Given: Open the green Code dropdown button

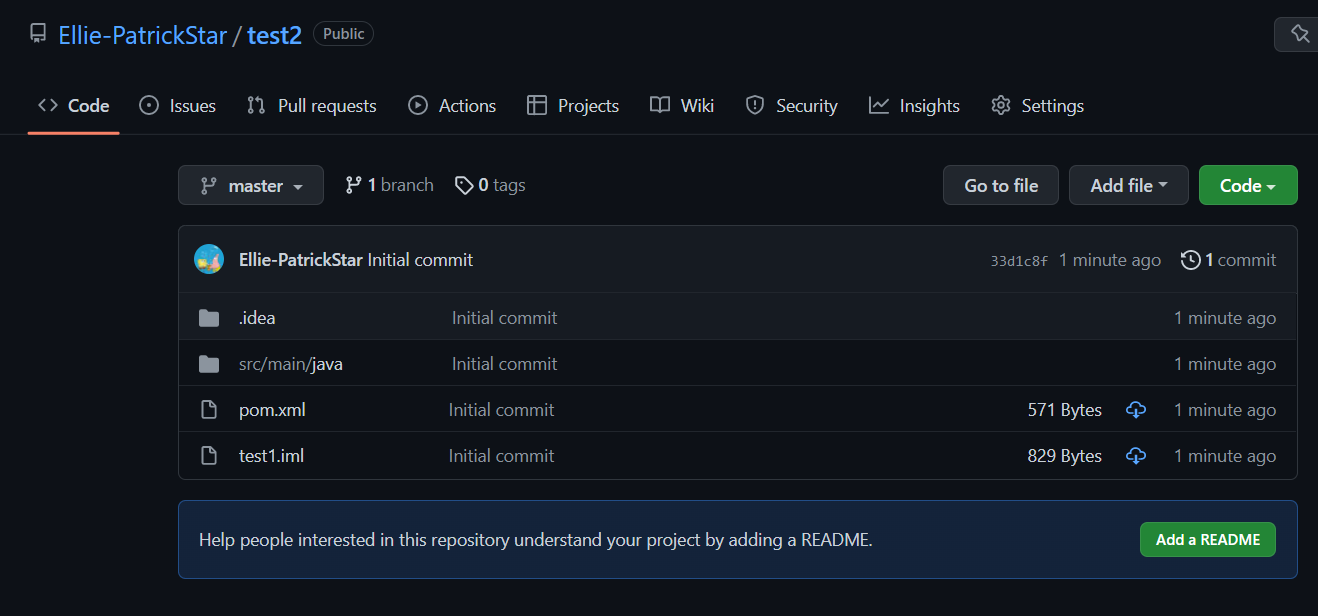Looking at the screenshot, I should (1248, 185).
